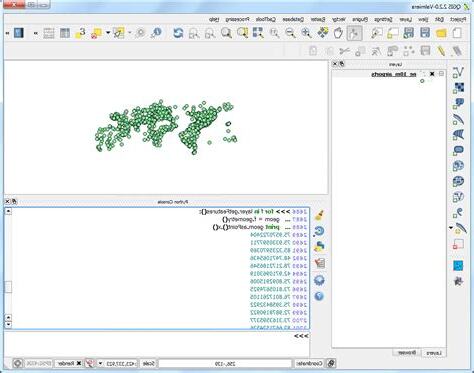Close the Layers panel
This screenshot has width=474, height=373.
click(x=335, y=64)
